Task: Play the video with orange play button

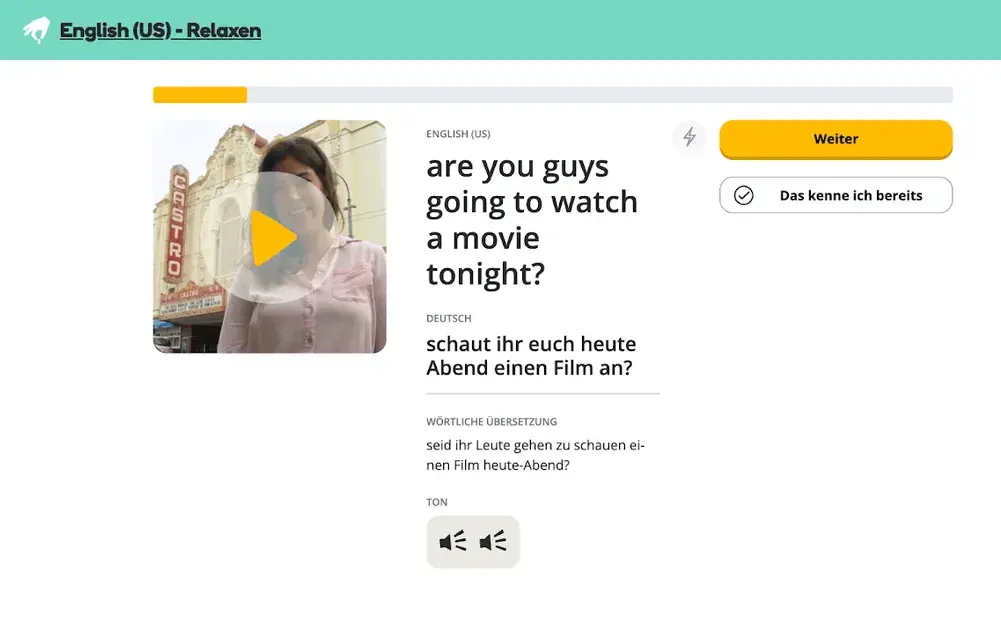Action: (273, 237)
